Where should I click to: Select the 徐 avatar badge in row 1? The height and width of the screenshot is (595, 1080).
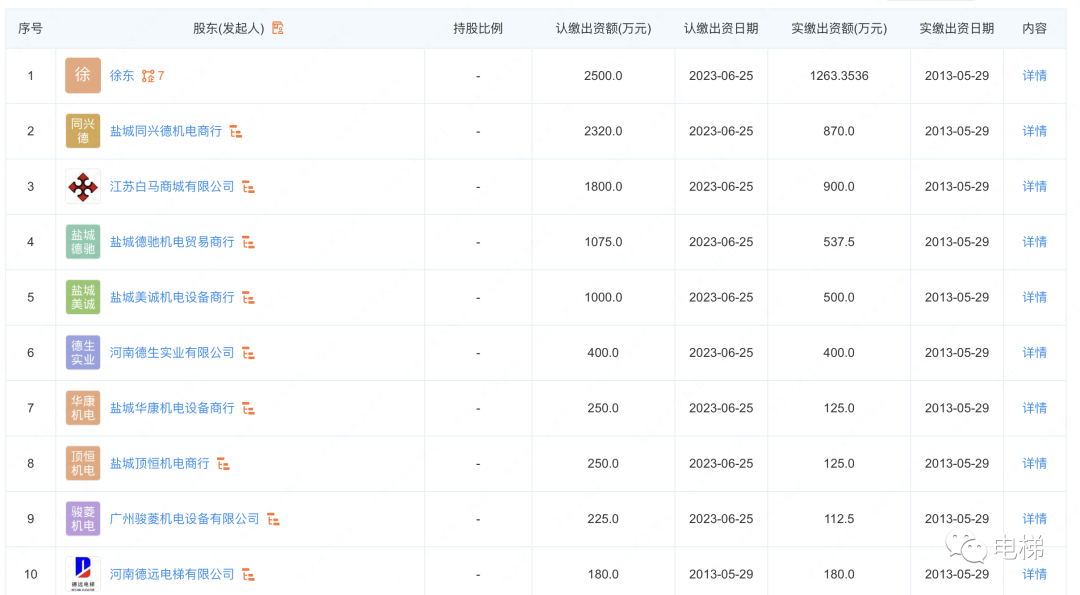click(x=83, y=75)
